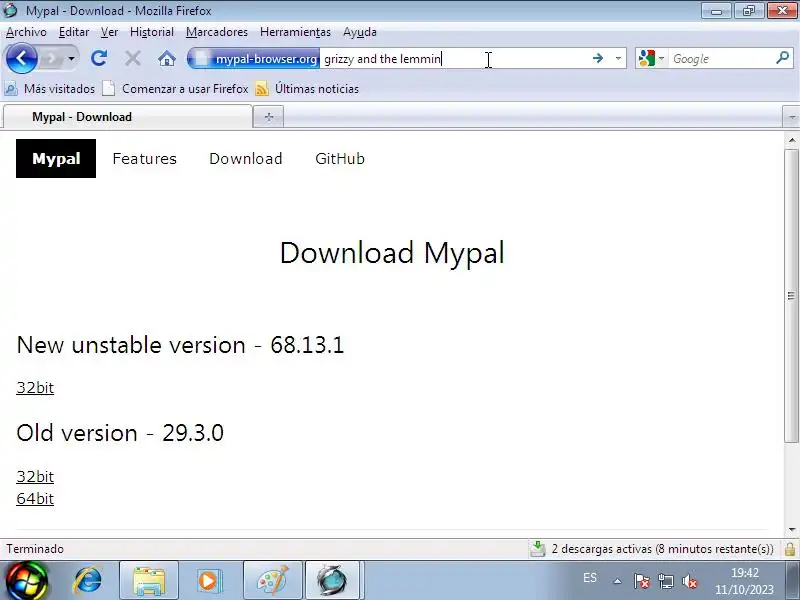Click the 'Terminado' status bar text

click(x=35, y=549)
